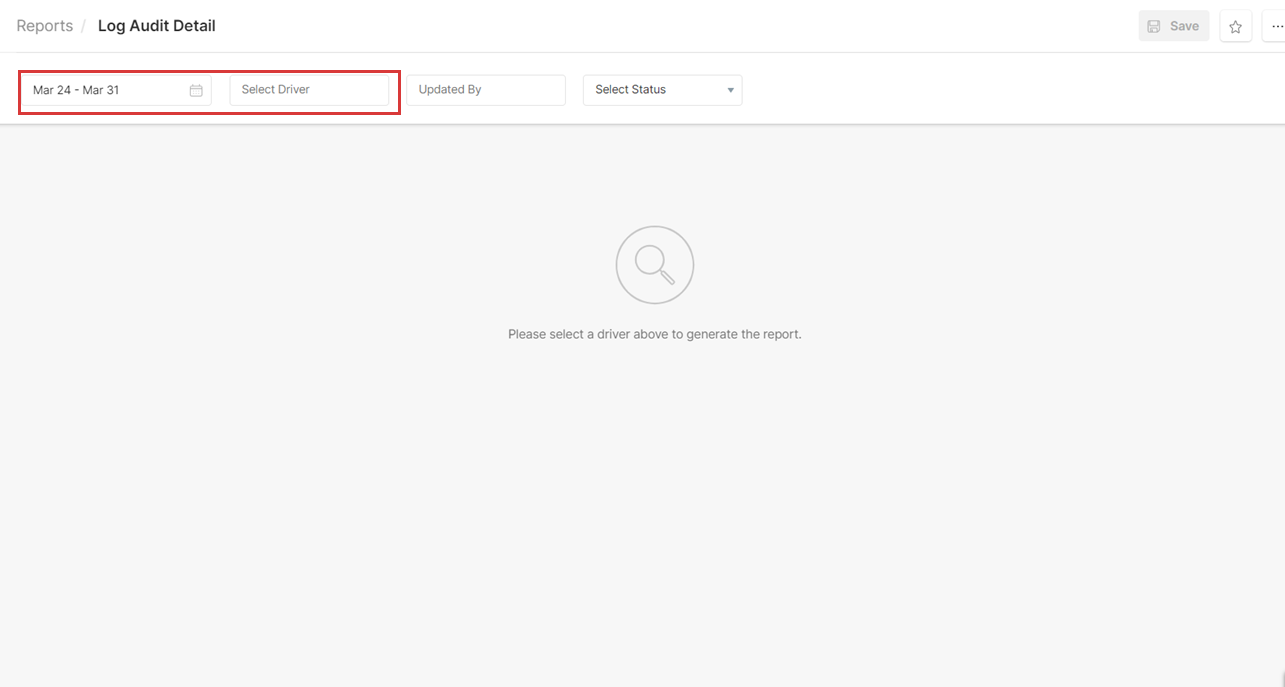The width and height of the screenshot is (1285, 687).
Task: Click the Log Audit Detail title
Action: pyautogui.click(x=157, y=26)
